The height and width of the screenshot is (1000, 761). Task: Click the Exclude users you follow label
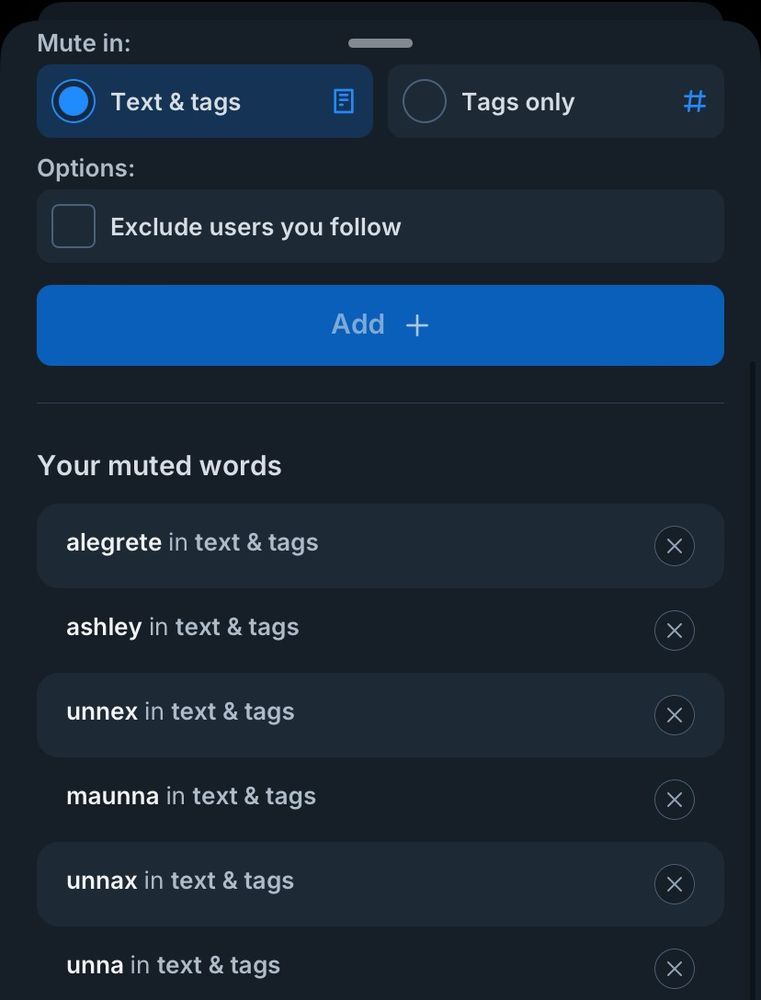(255, 227)
